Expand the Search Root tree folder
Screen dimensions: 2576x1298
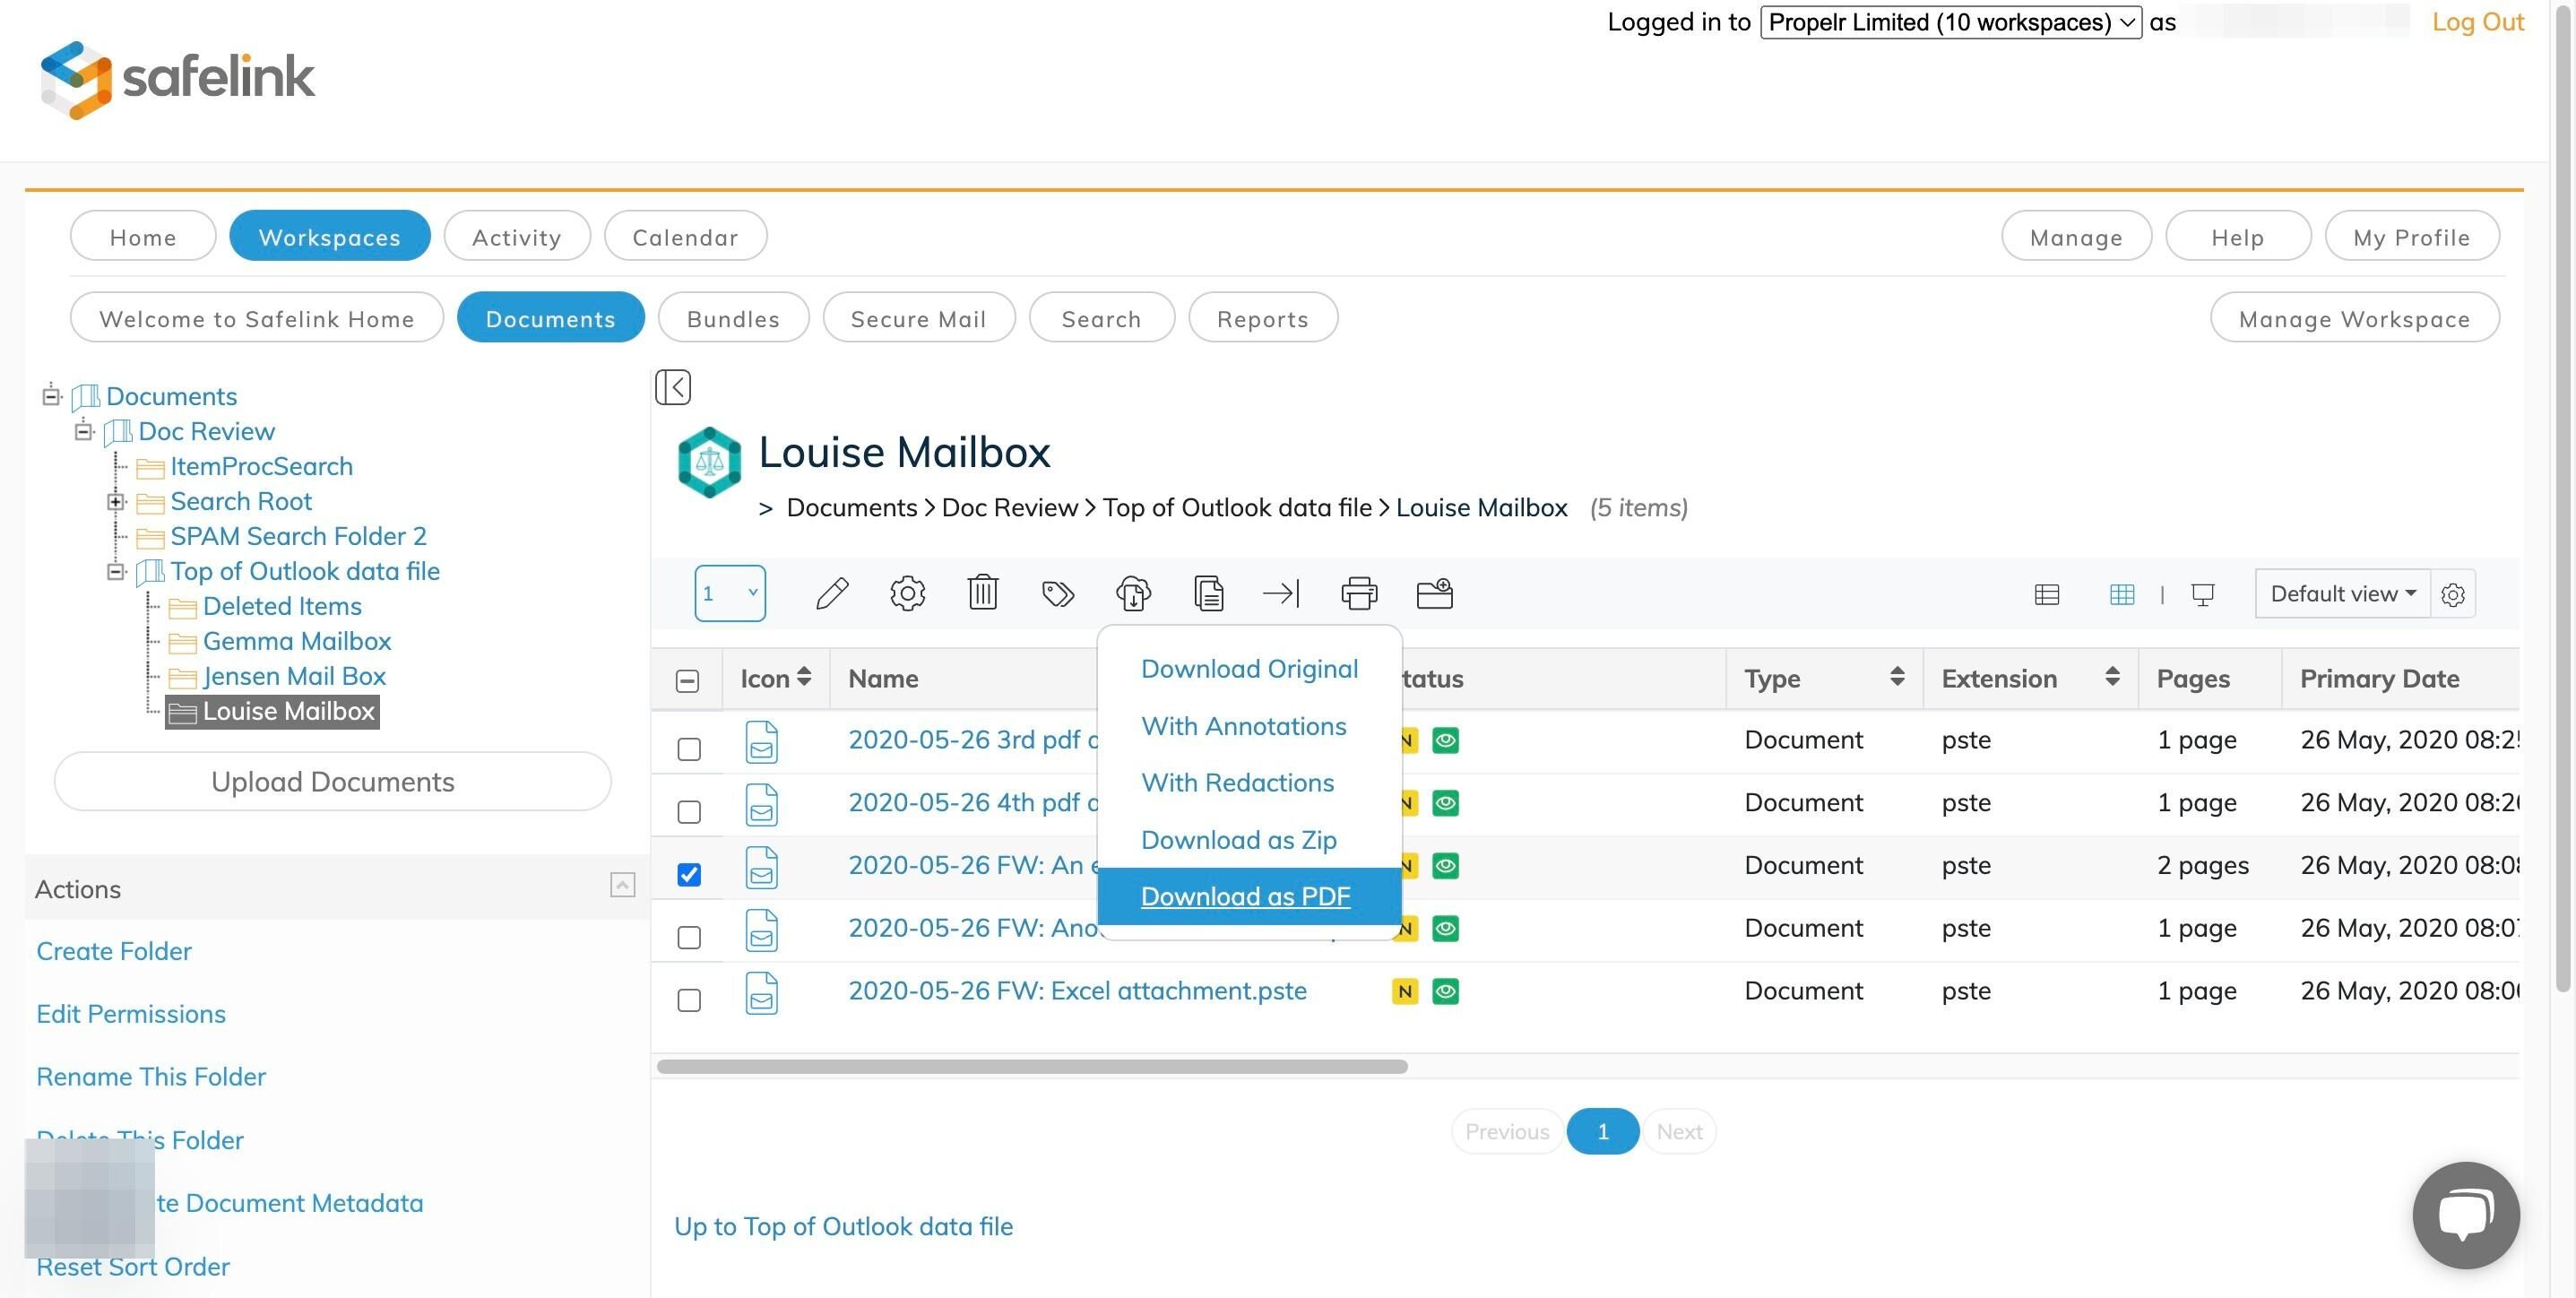[x=116, y=502]
